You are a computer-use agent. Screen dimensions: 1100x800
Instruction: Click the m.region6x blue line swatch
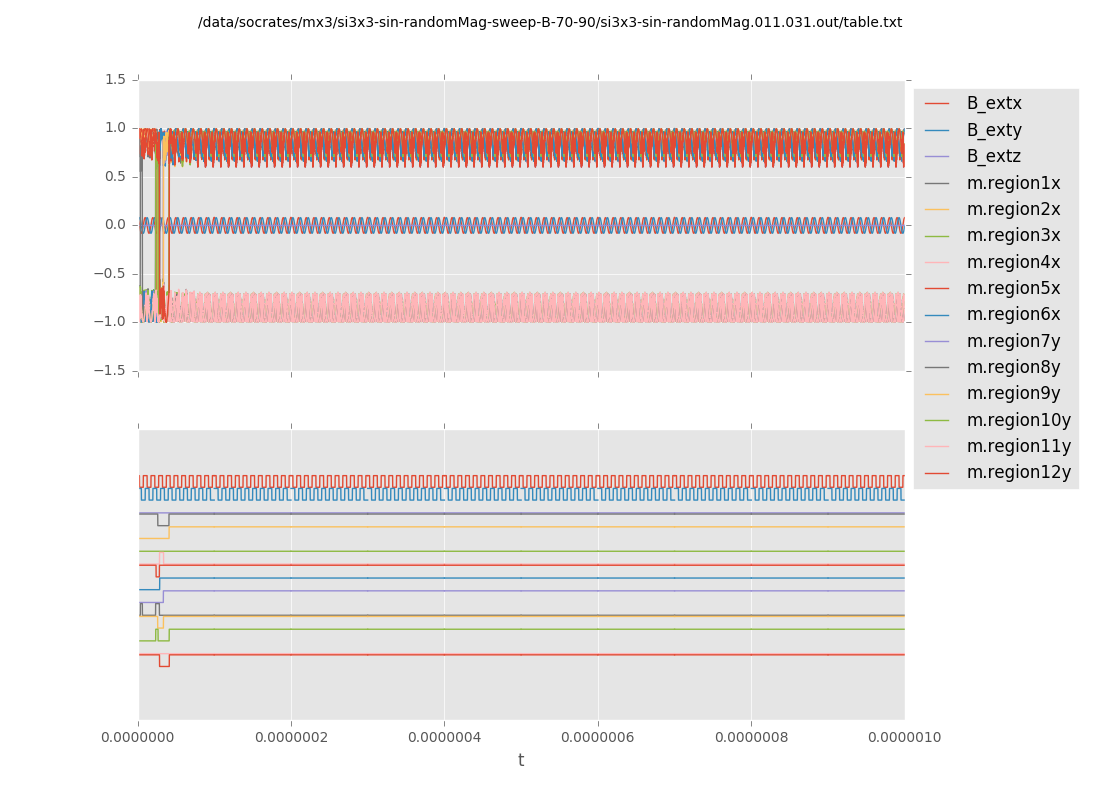click(x=937, y=315)
